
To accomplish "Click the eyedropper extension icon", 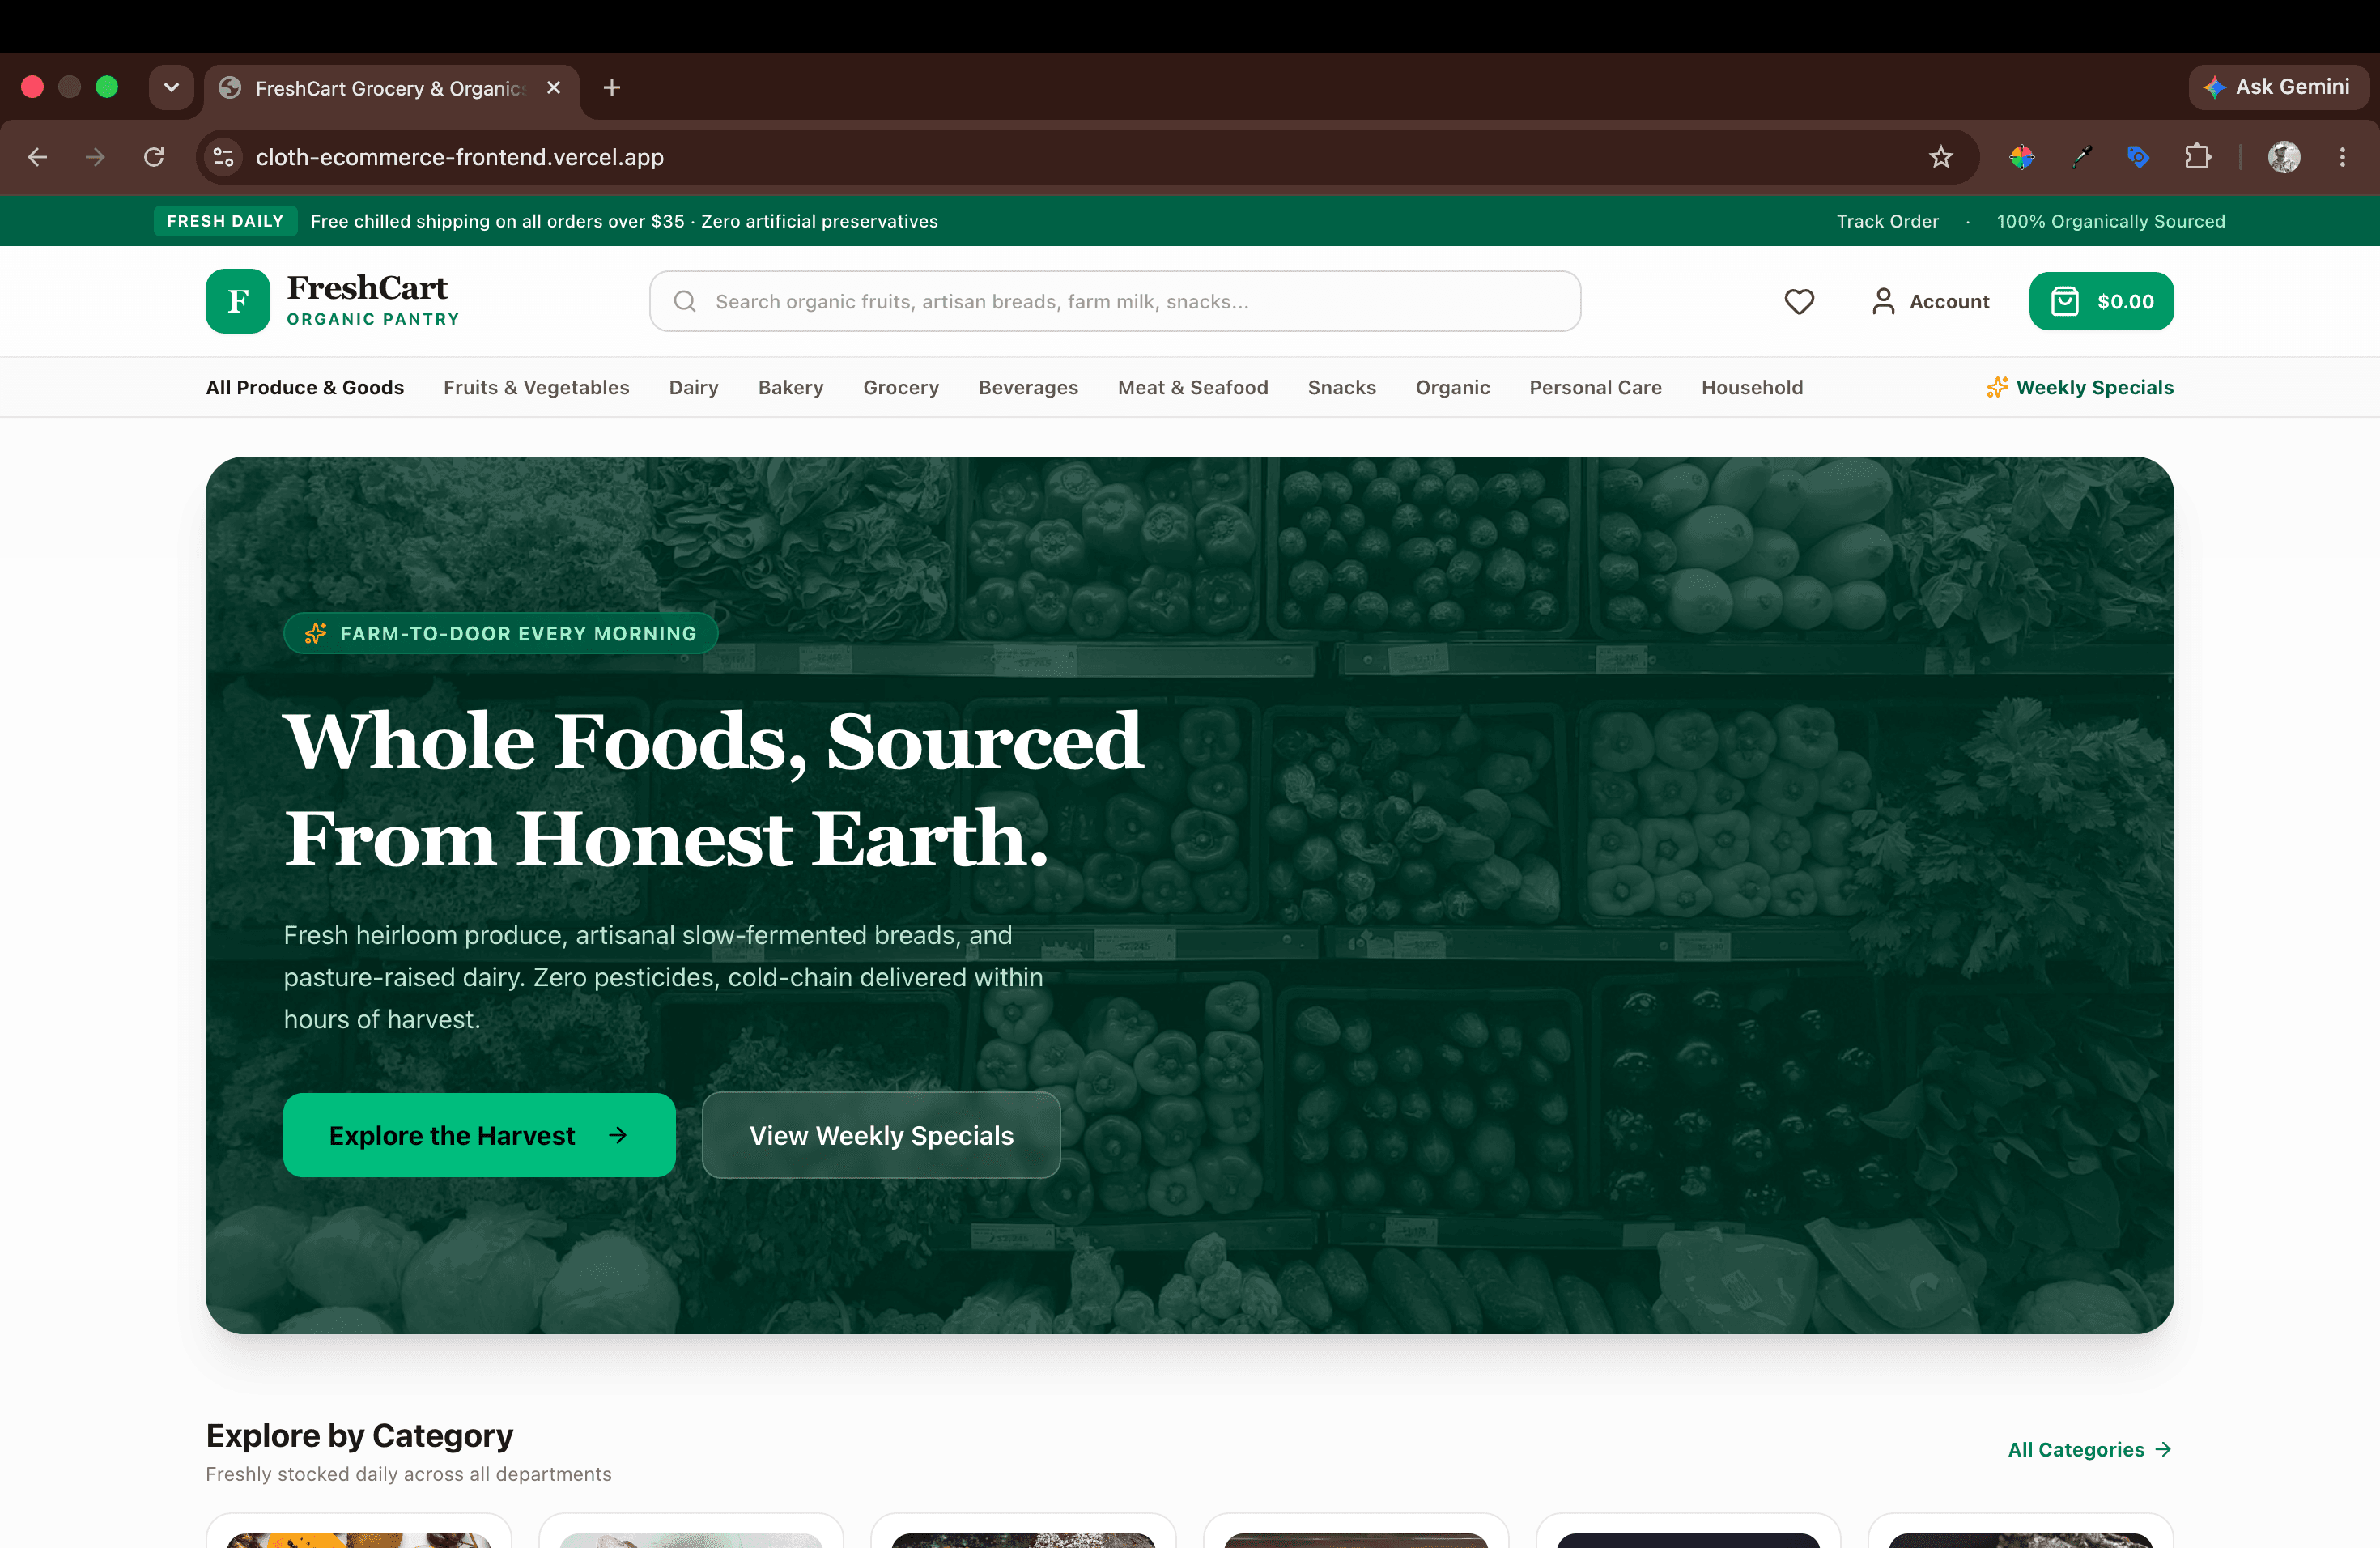I will click(x=2081, y=157).
